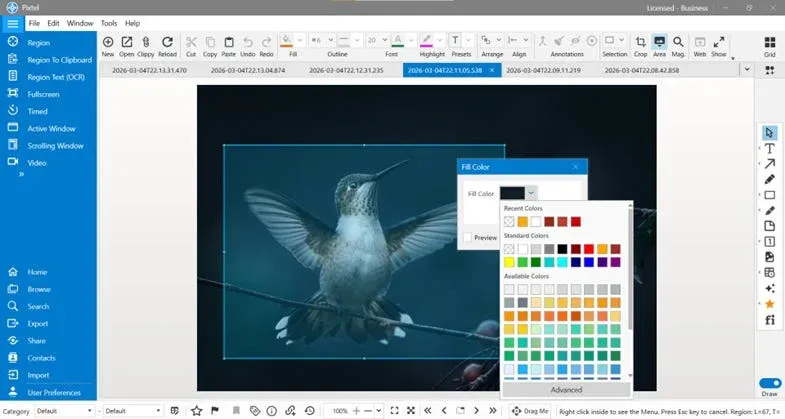
Task: Click the hamburger menu icon
Action: coord(13,24)
